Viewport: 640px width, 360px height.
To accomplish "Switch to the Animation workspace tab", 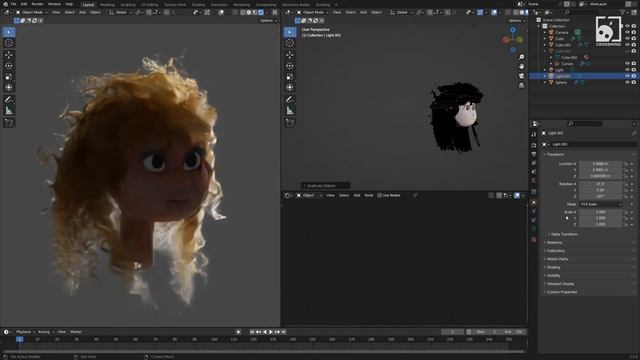I will pyautogui.click(x=219, y=5).
